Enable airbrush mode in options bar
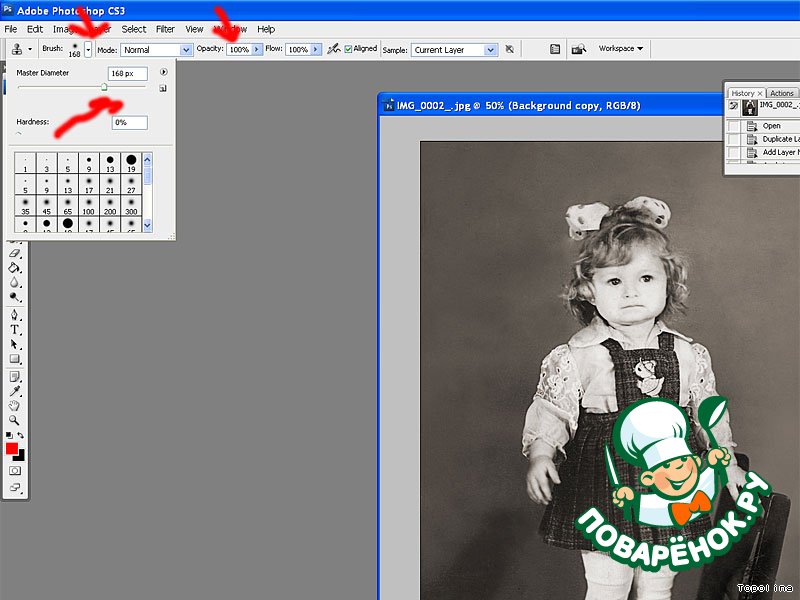The height and width of the screenshot is (600, 800). click(x=333, y=48)
